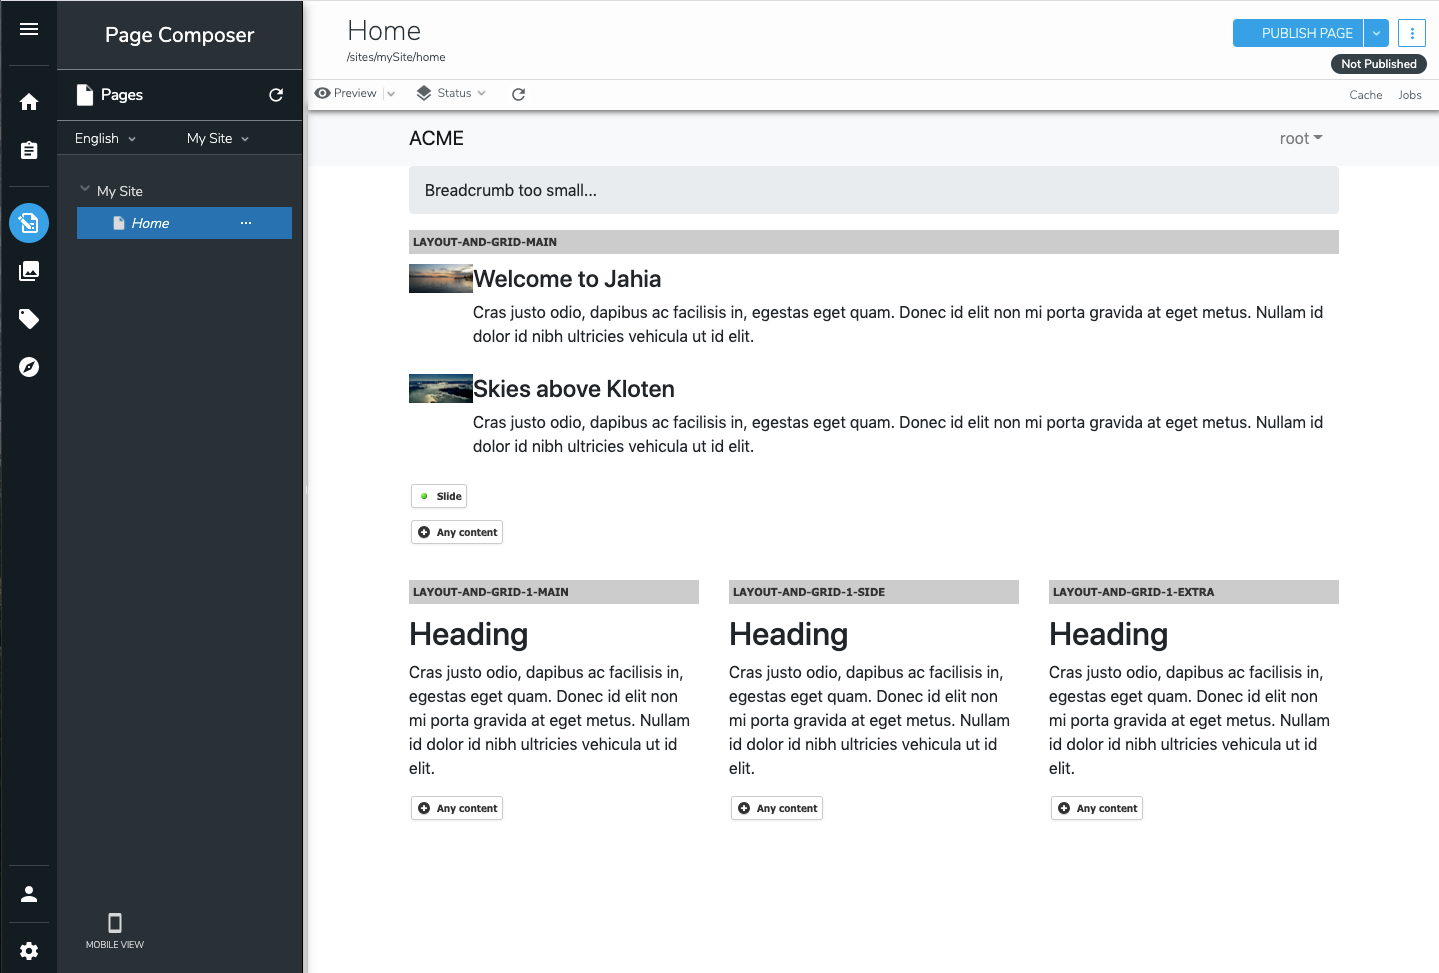This screenshot has height=973, width=1439.
Task: Open the Jobs menu
Action: click(x=1409, y=95)
